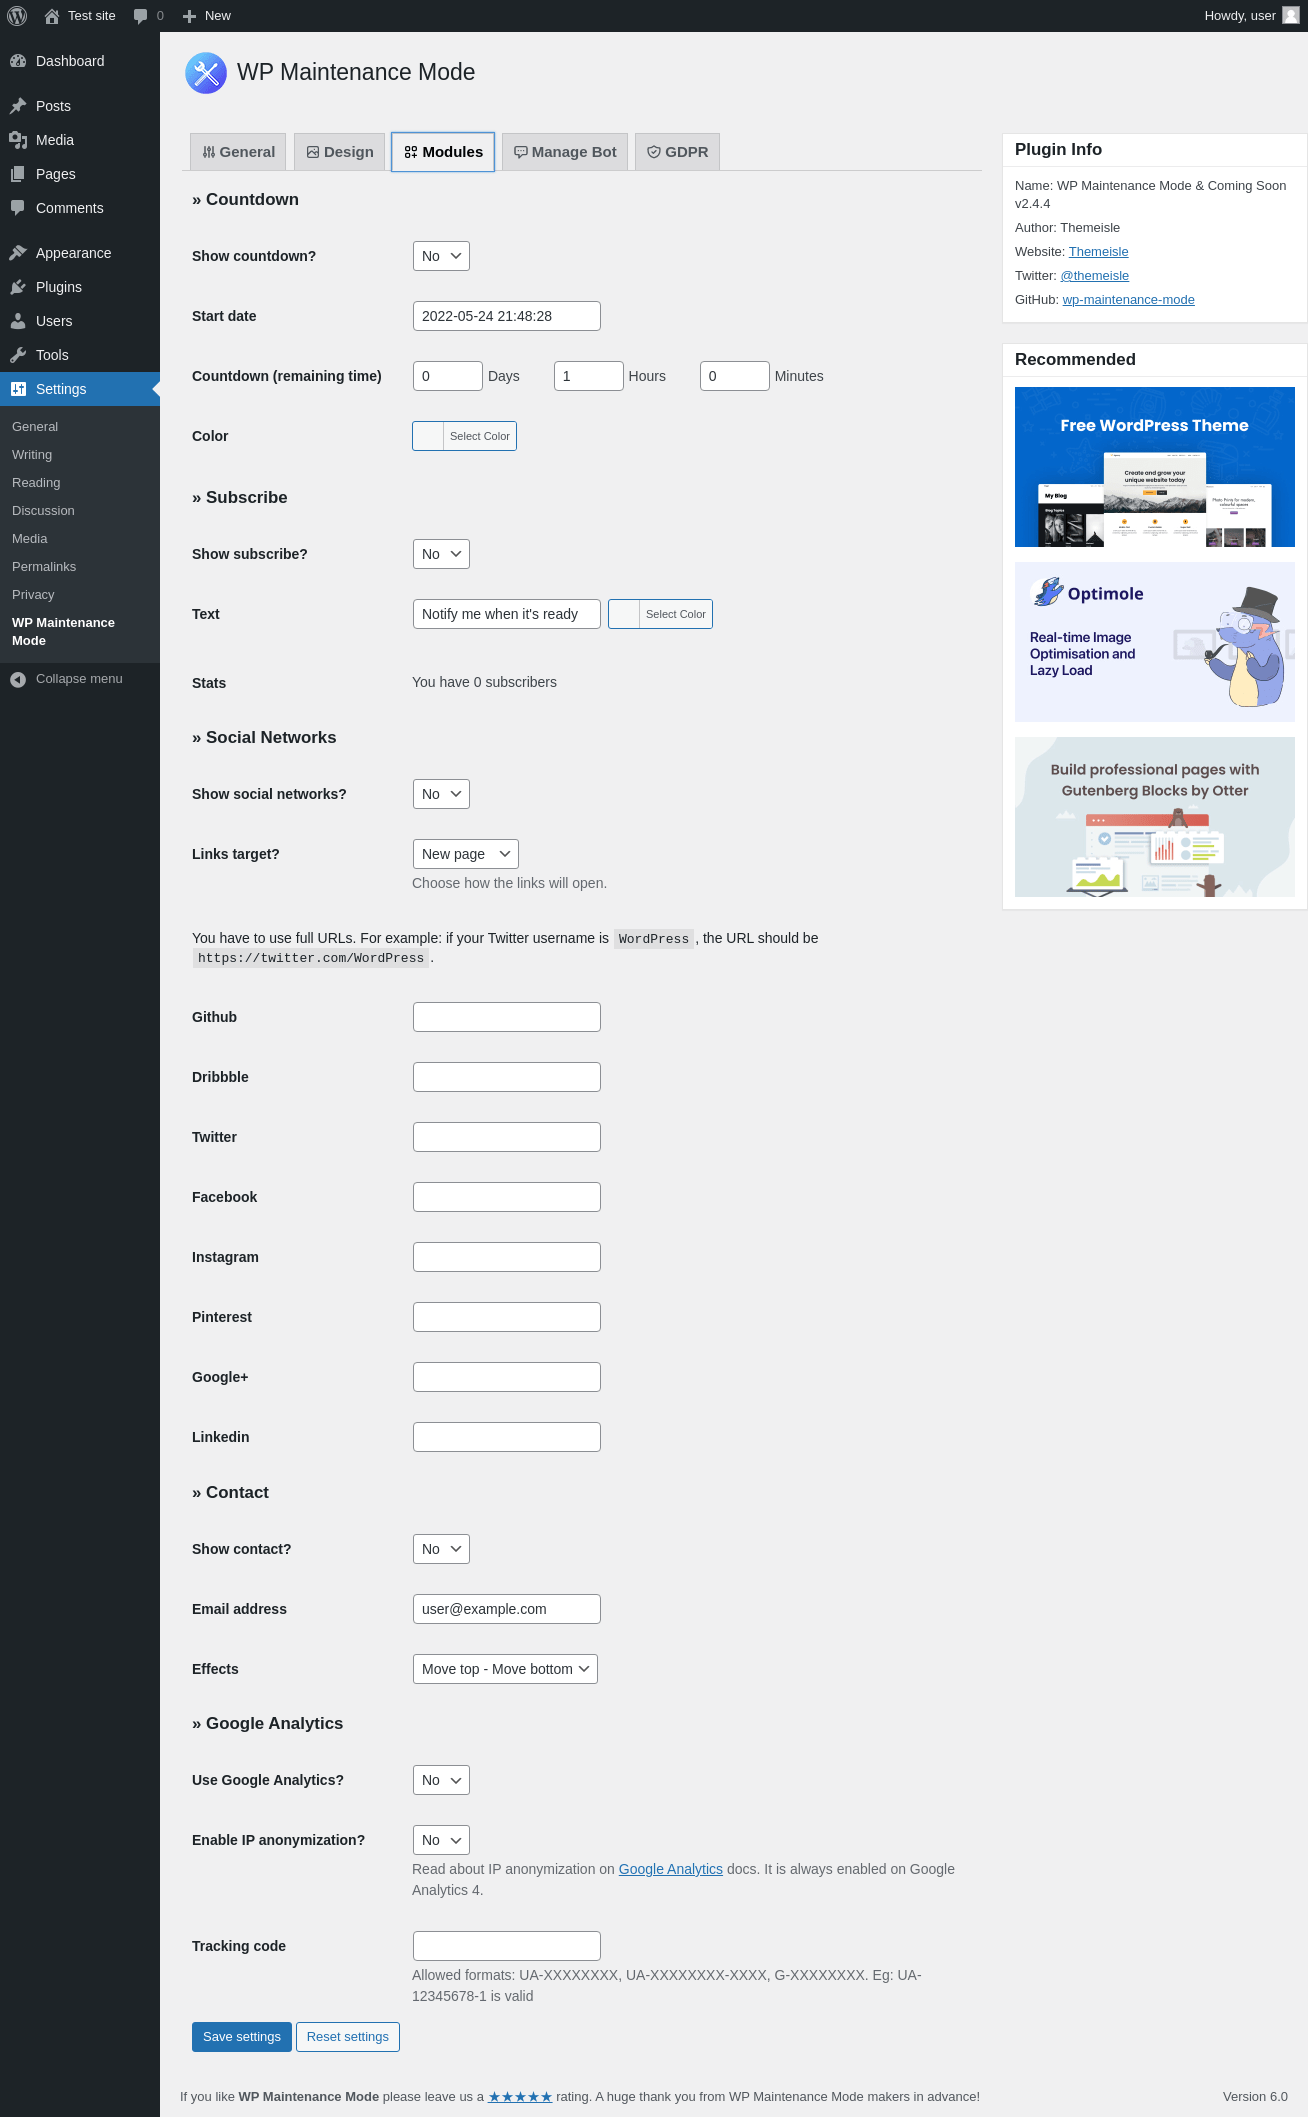Click the WordPress logo in admin bar

click(x=17, y=16)
